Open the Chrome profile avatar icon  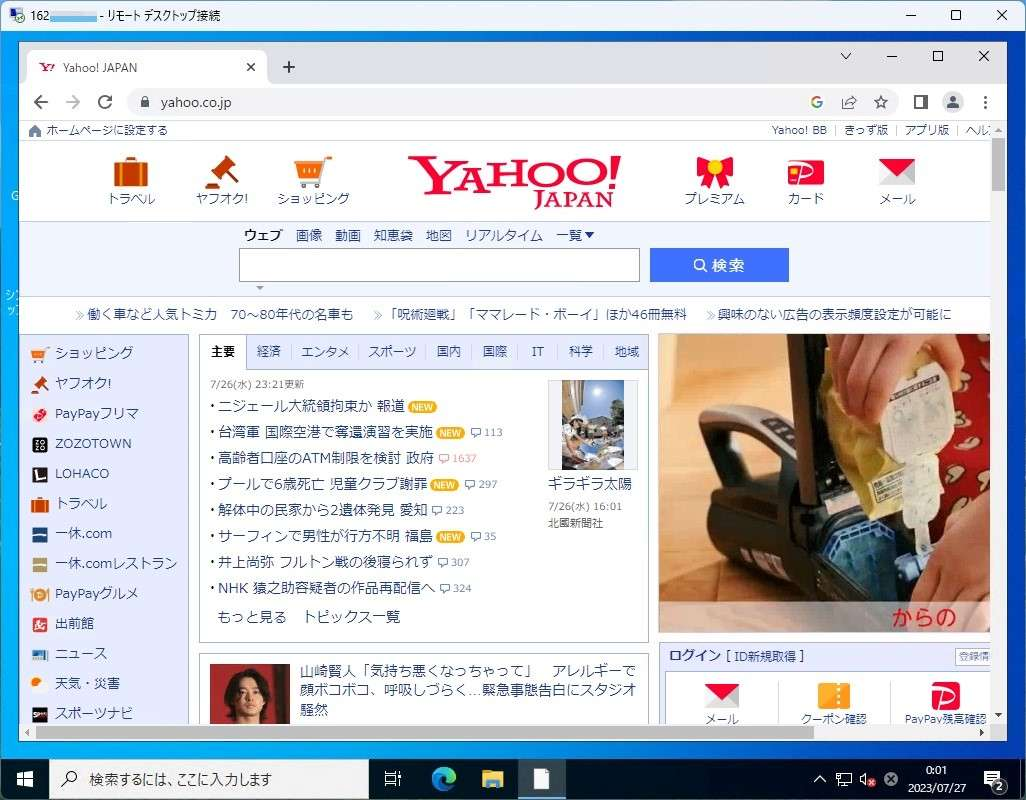(953, 102)
